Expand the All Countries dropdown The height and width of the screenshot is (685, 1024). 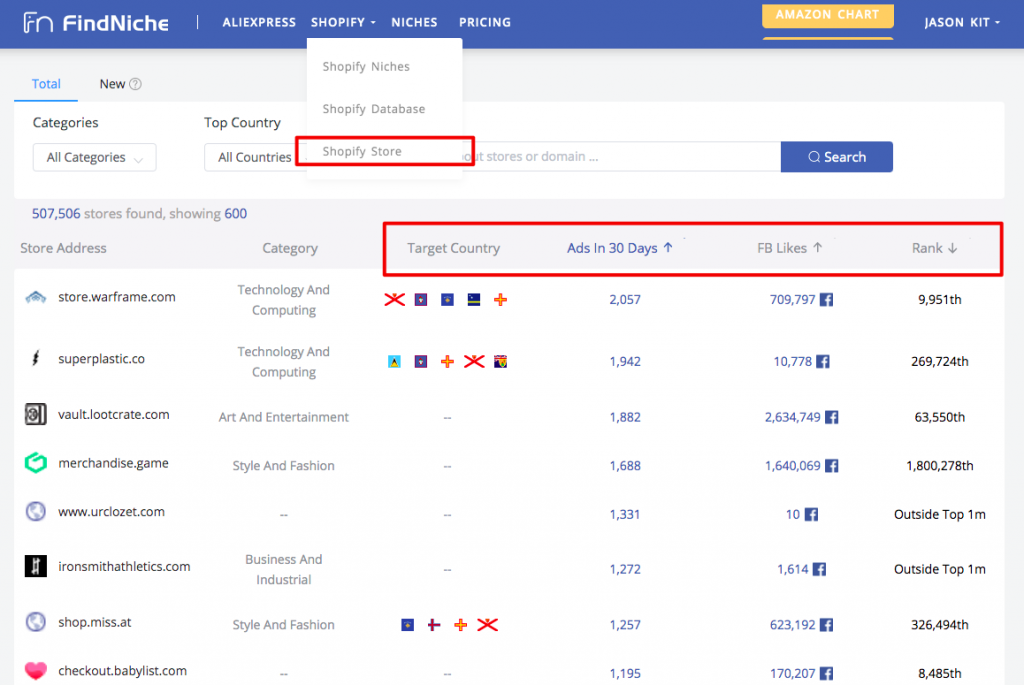[x=255, y=157]
